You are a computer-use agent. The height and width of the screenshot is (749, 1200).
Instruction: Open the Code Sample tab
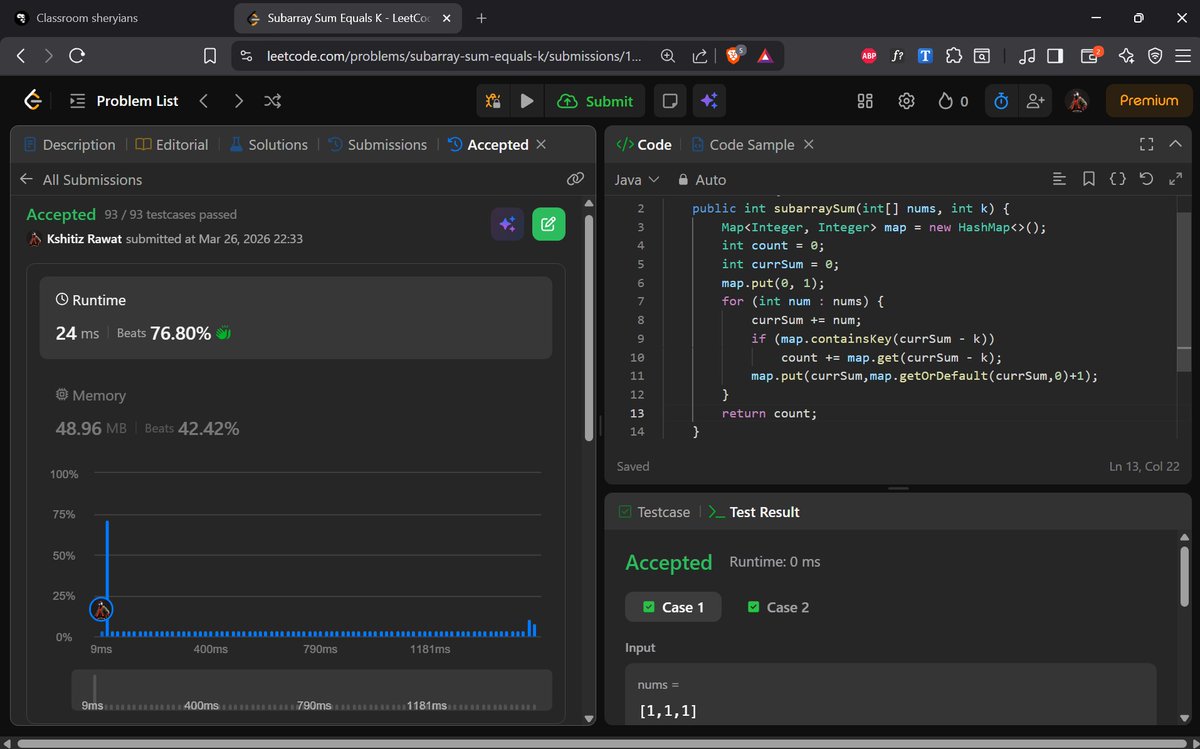point(742,144)
